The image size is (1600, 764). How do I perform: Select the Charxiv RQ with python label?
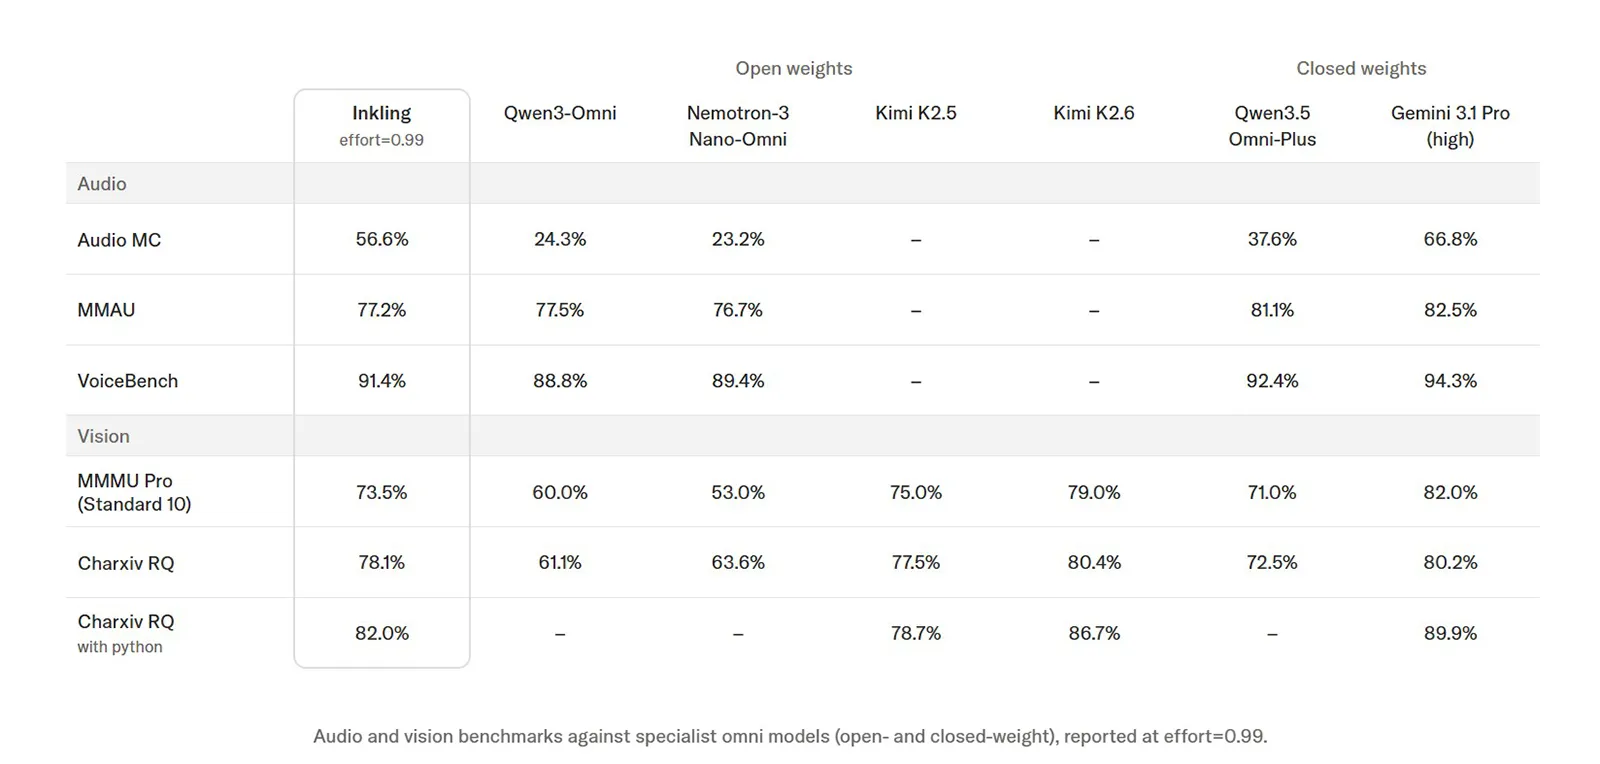[x=126, y=633]
